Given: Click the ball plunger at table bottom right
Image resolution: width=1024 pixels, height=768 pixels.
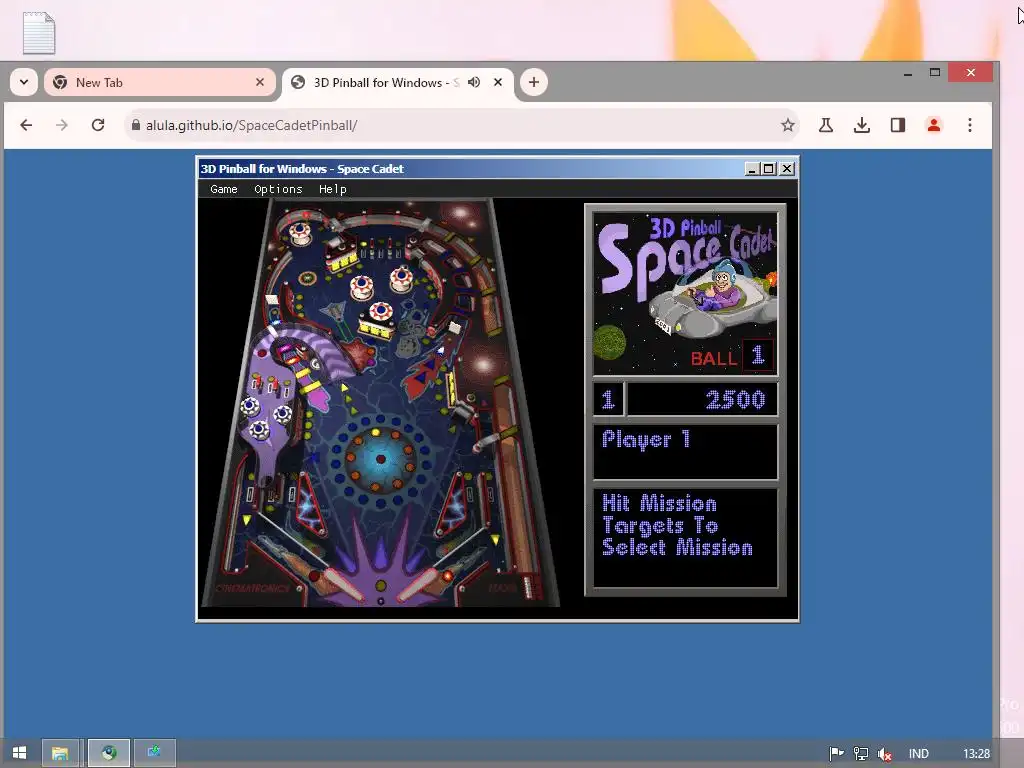Looking at the screenshot, I should coord(529,586).
